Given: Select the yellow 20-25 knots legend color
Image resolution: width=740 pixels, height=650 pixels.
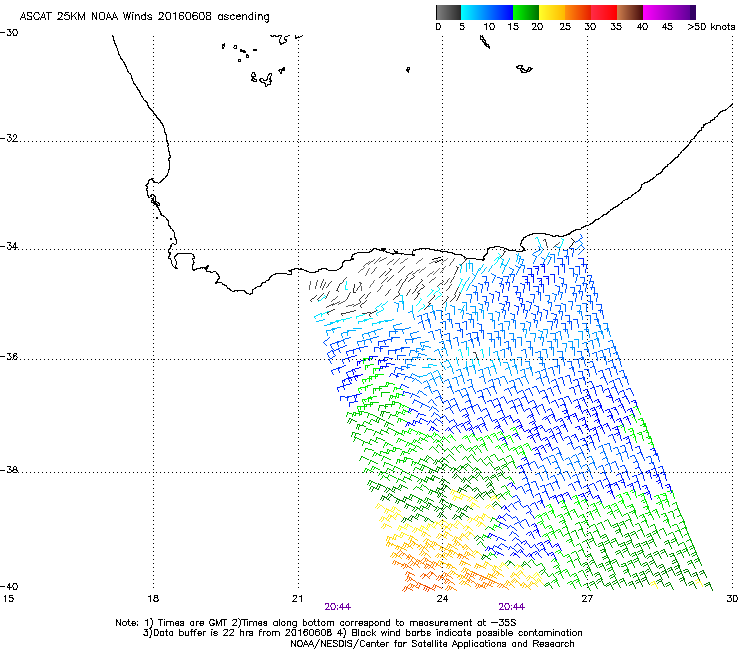Looking at the screenshot, I should coord(552,12).
